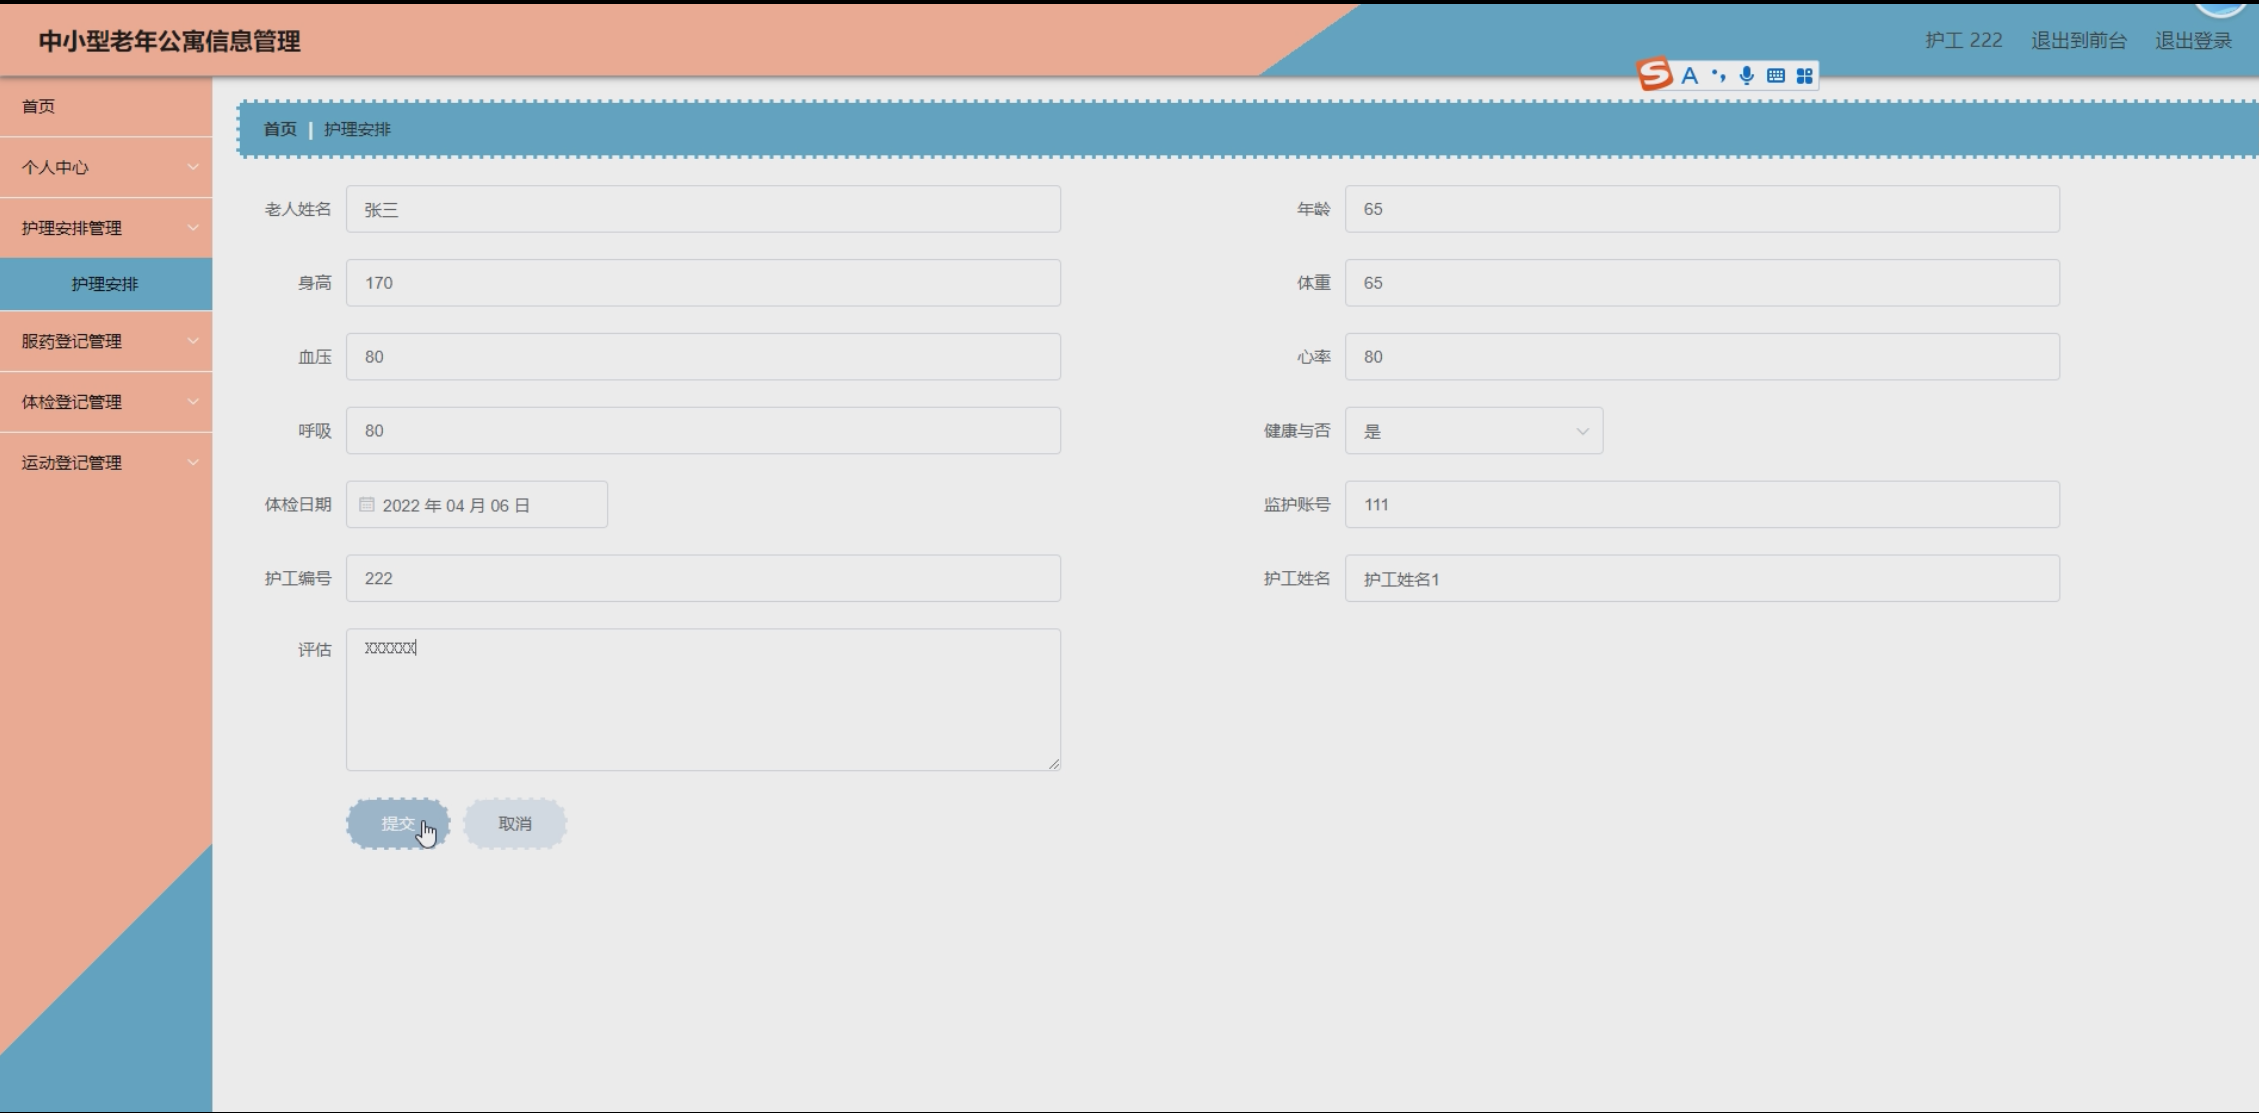Image resolution: width=2259 pixels, height=1113 pixels.
Task: Open the Sogou soft keyboard icon
Action: tap(1775, 76)
